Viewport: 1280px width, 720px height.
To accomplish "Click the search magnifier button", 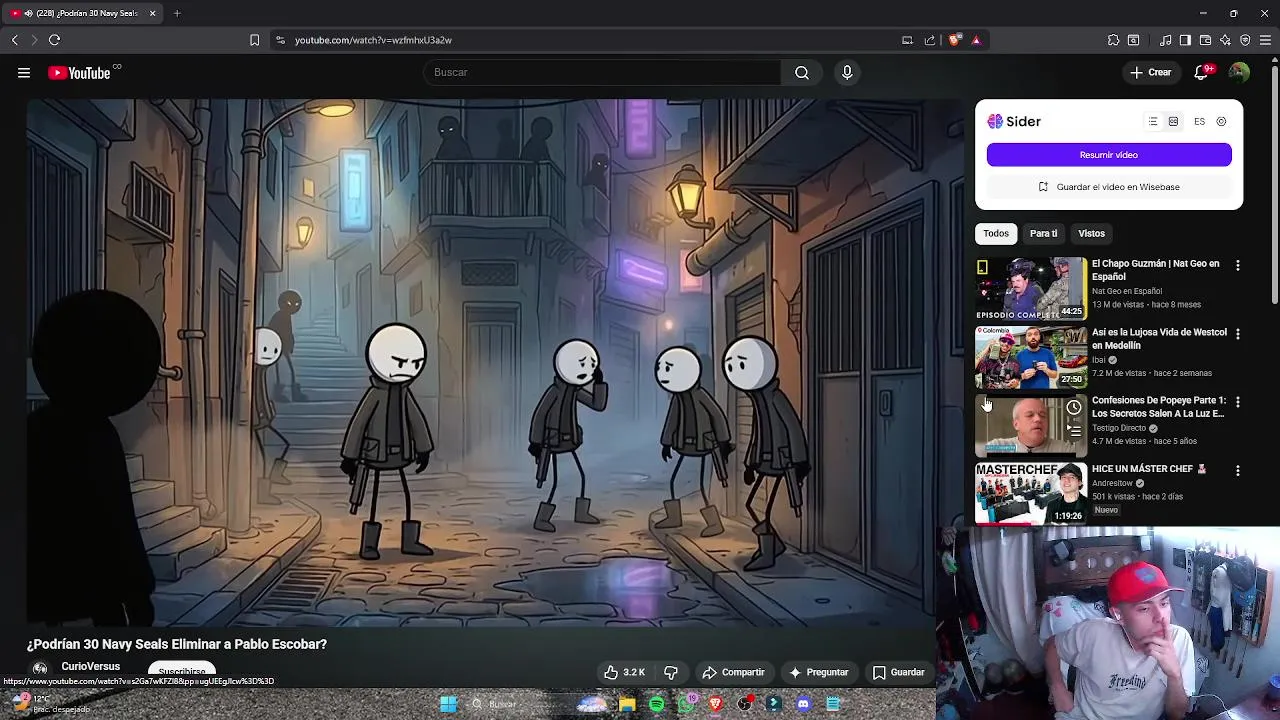I will [x=802, y=72].
